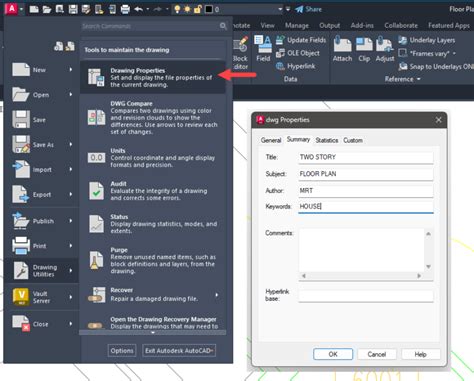This screenshot has width=474, height=381.
Task: Choose the Recover utility
Action: [x=153, y=294]
